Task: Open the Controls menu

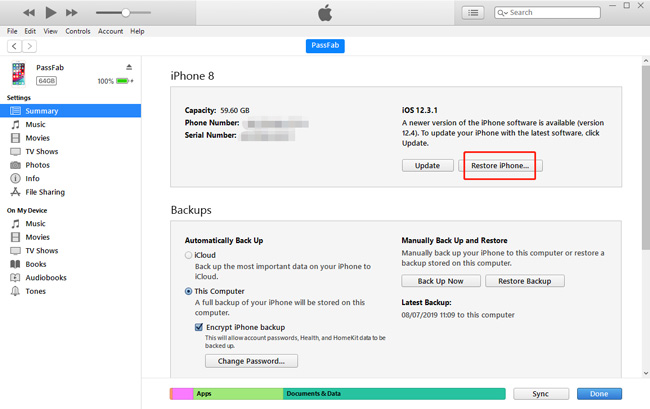Action: click(78, 31)
